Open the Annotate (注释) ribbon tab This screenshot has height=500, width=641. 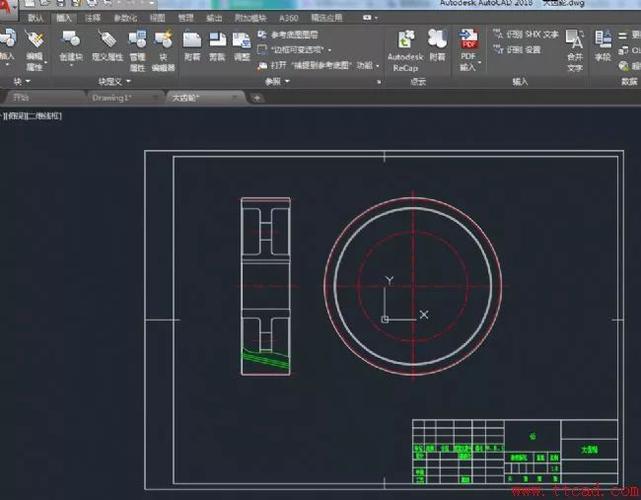click(x=92, y=18)
